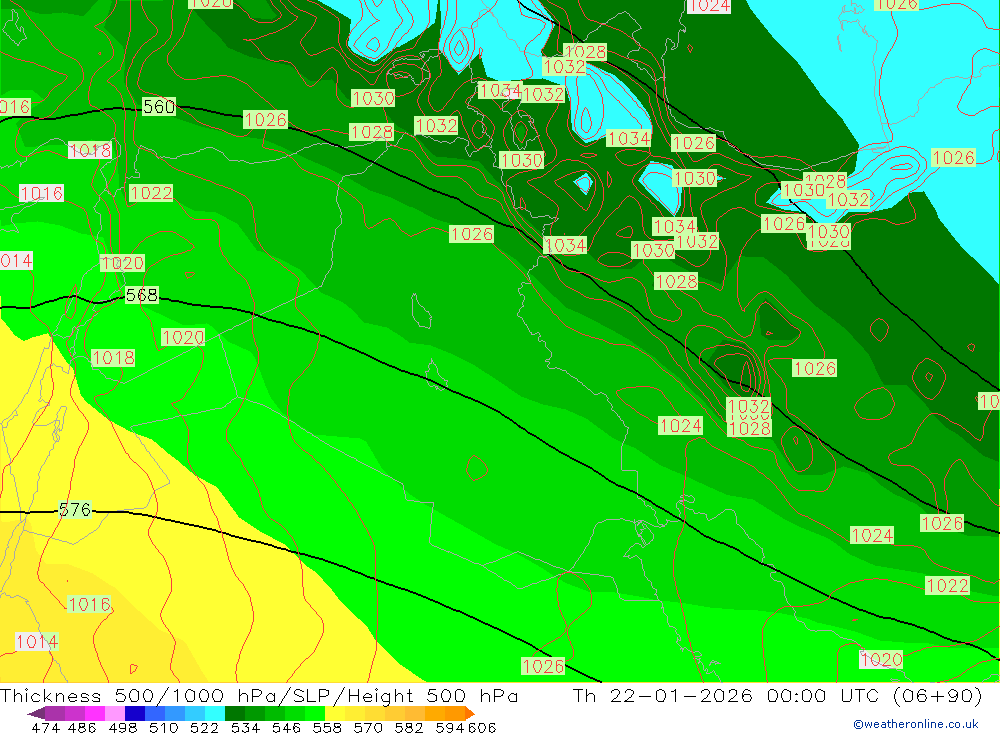The width and height of the screenshot is (1000, 733).
Task: Click the dark blue legend swatch
Action: coord(135,713)
